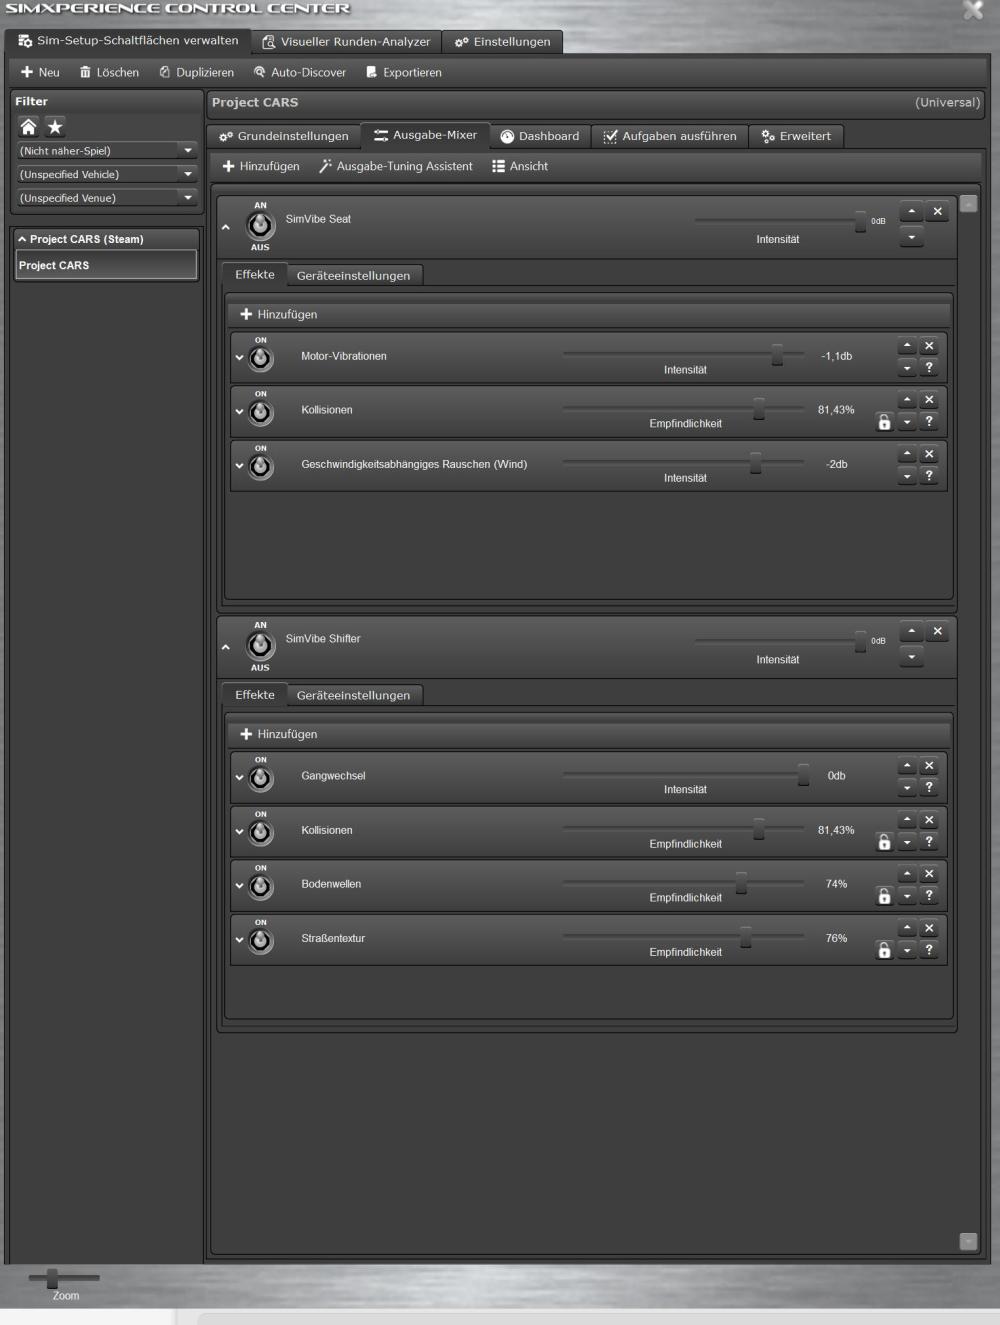Collapse the Project CARS (Steam) group

(22, 239)
